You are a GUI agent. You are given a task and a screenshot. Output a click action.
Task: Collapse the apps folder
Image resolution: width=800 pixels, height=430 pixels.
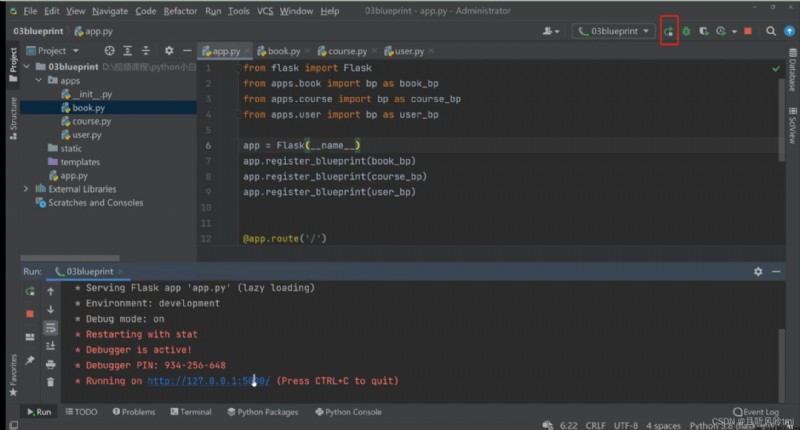39,81
